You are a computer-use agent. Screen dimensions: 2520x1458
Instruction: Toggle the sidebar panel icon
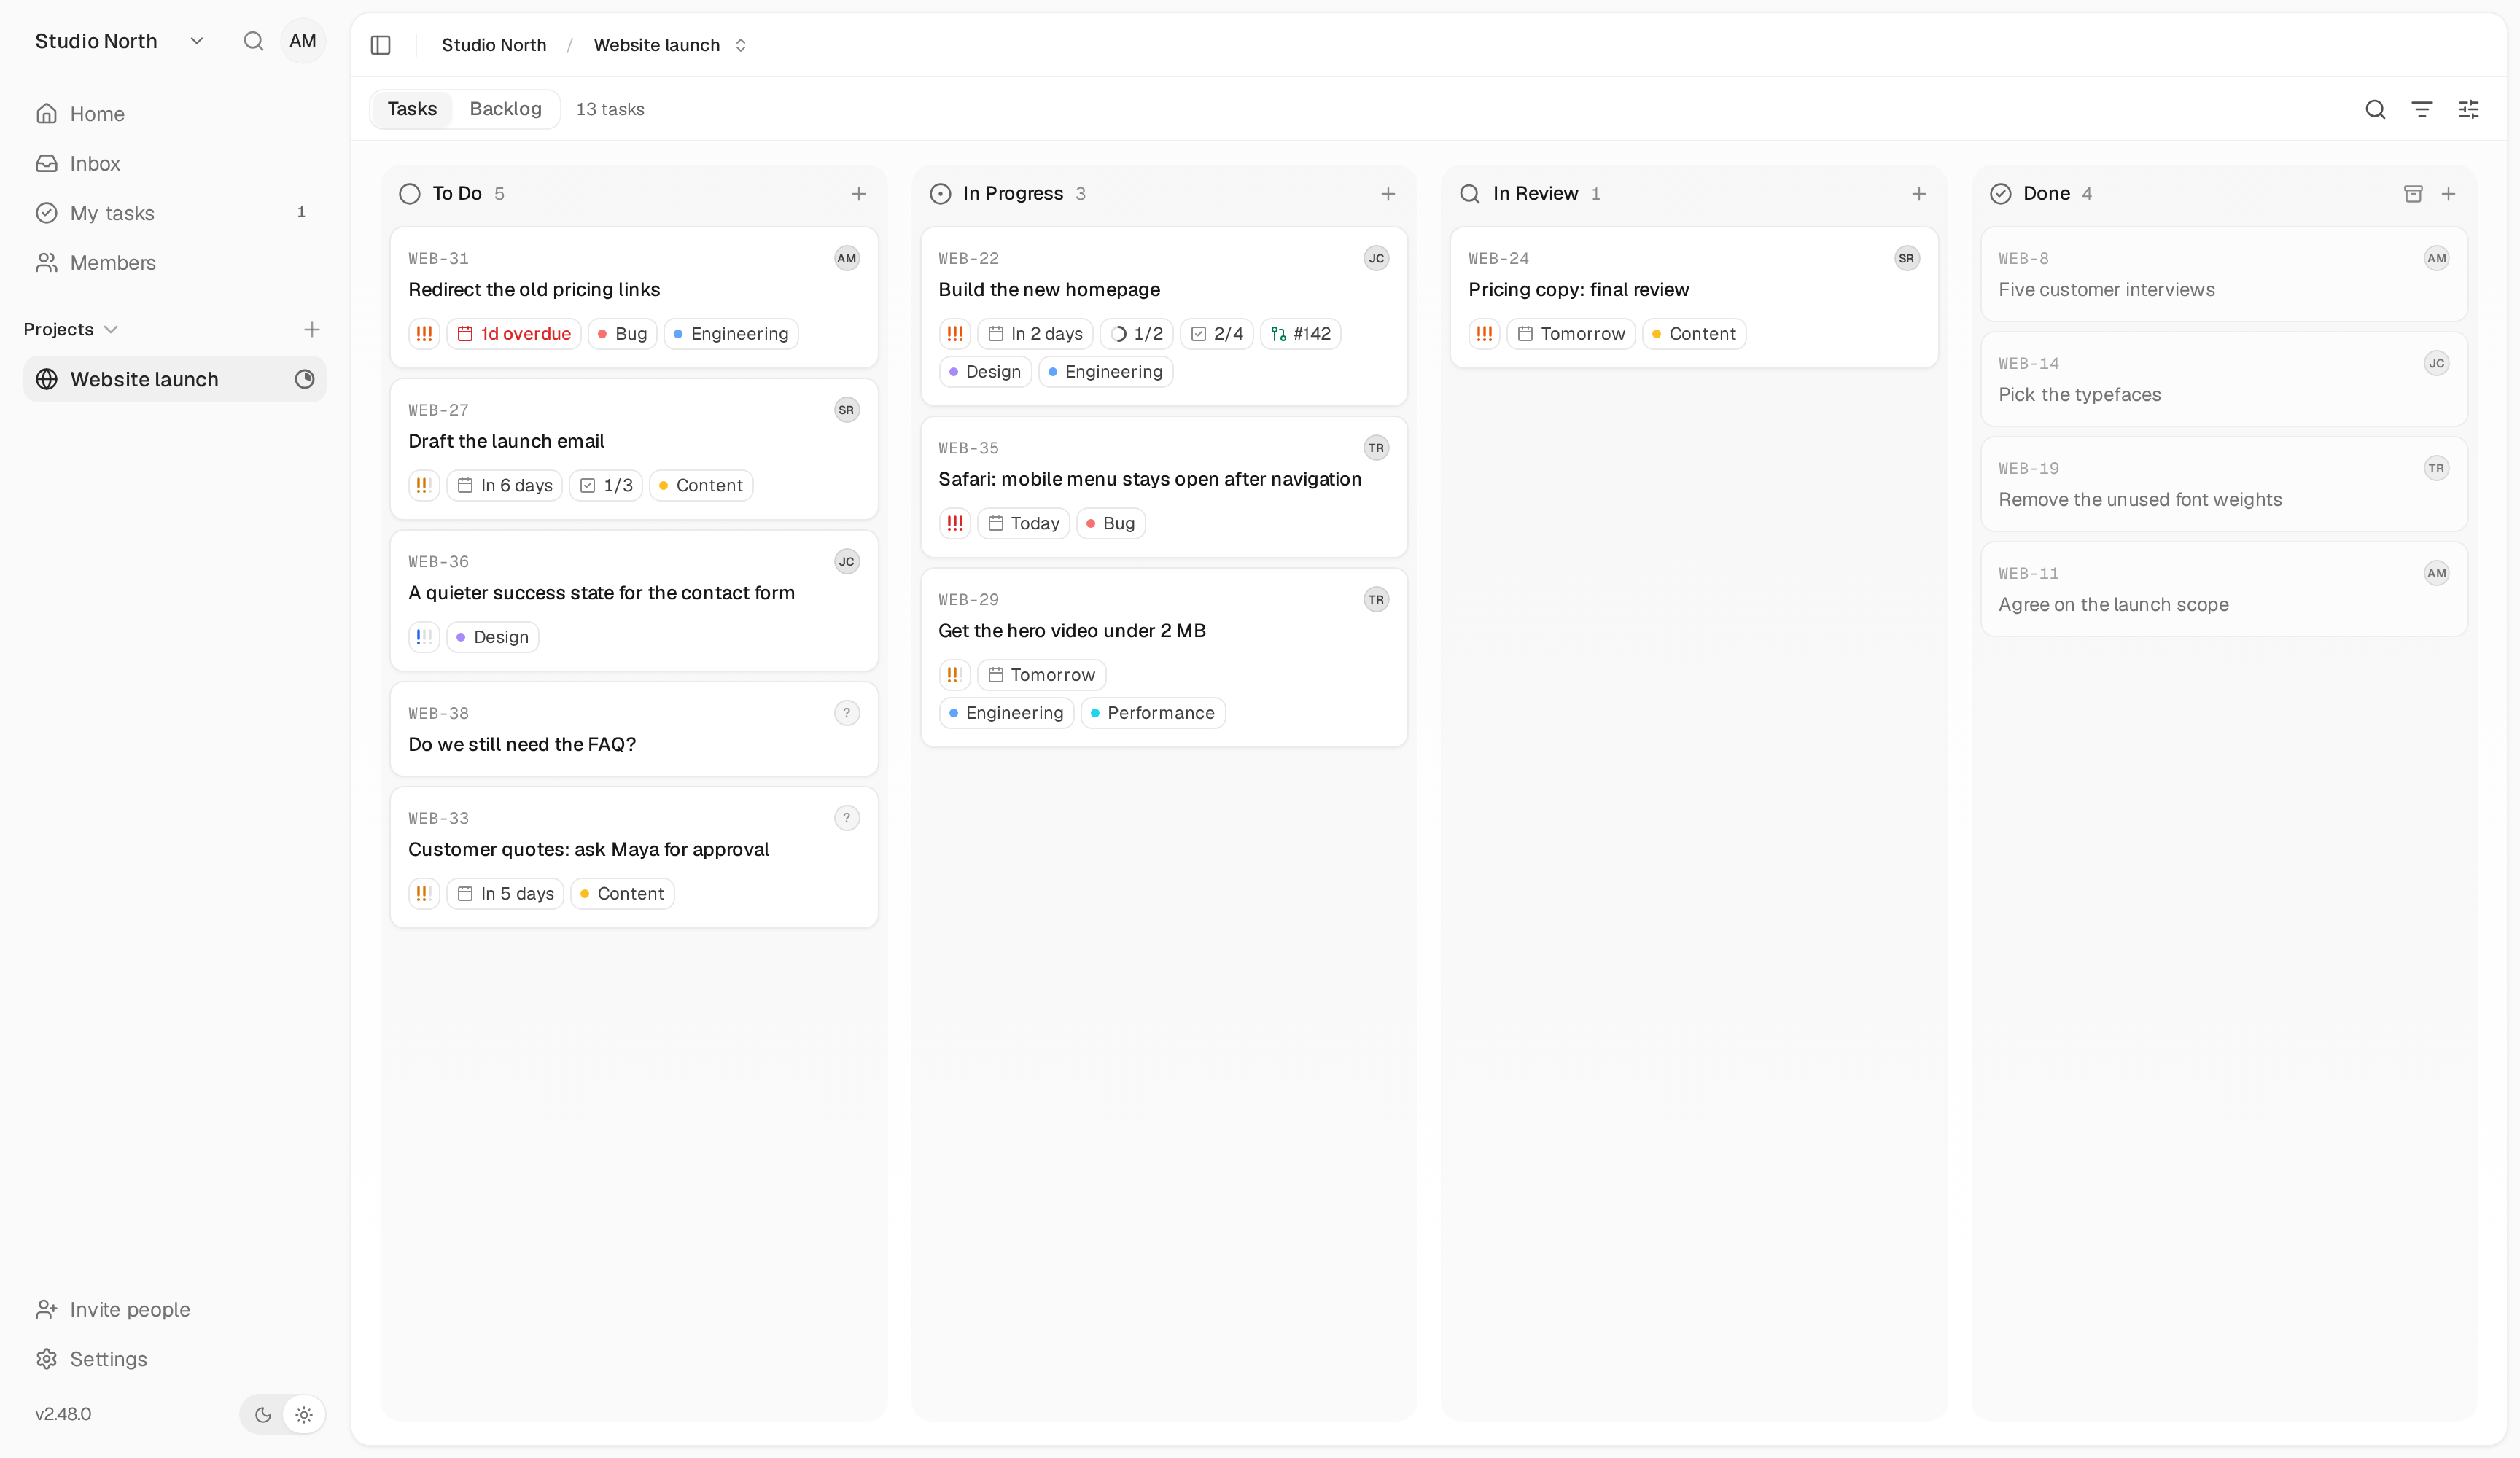pos(380,45)
